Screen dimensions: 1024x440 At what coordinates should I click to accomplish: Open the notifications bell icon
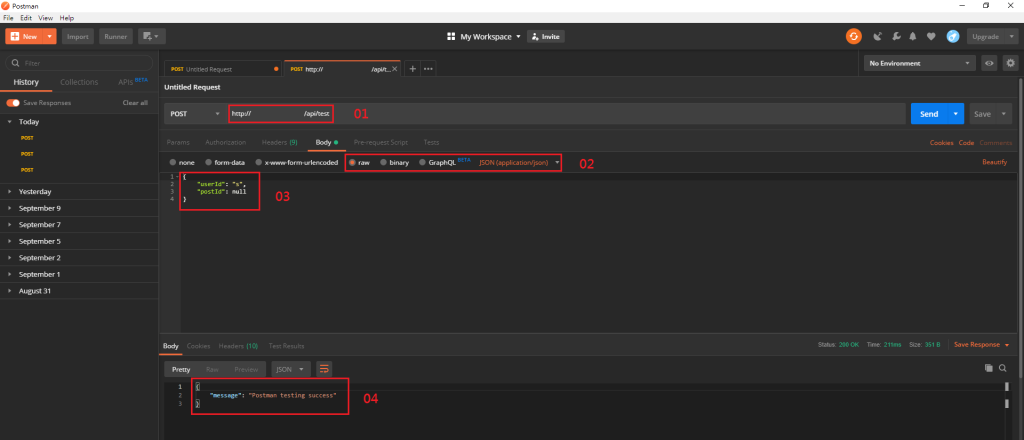[914, 37]
